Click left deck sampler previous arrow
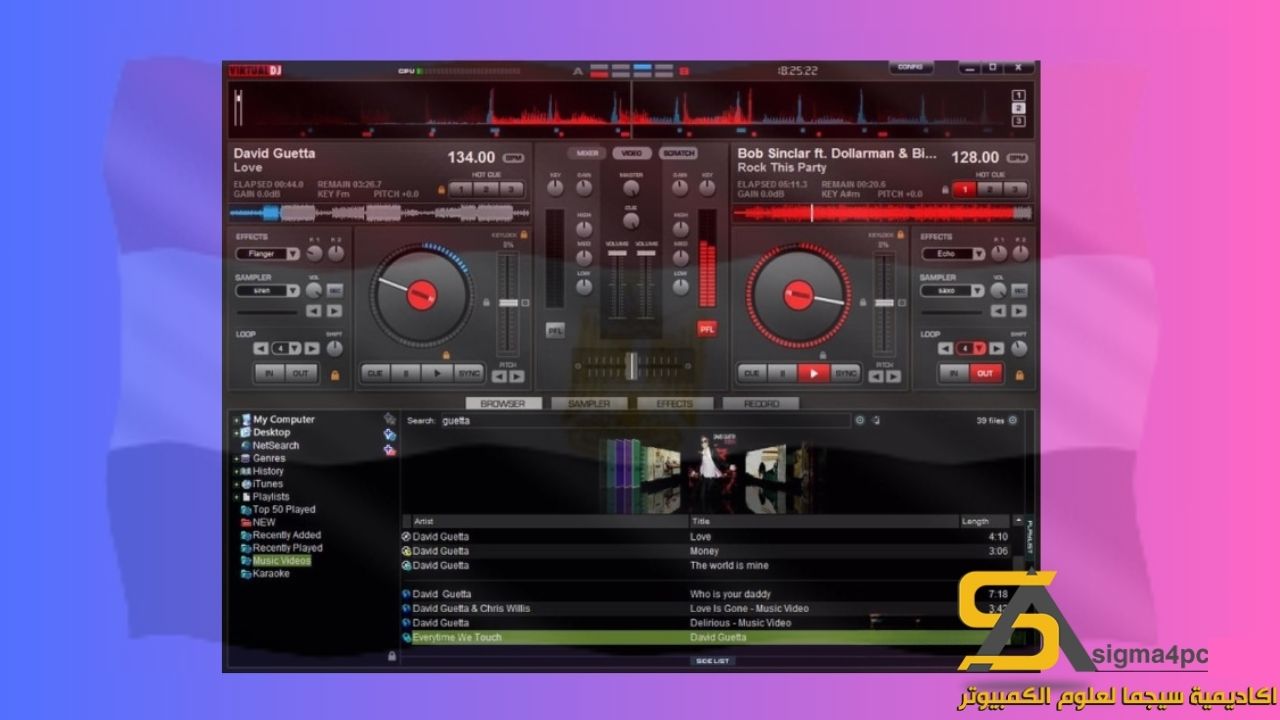Viewport: 1280px width, 720px height. tap(313, 311)
